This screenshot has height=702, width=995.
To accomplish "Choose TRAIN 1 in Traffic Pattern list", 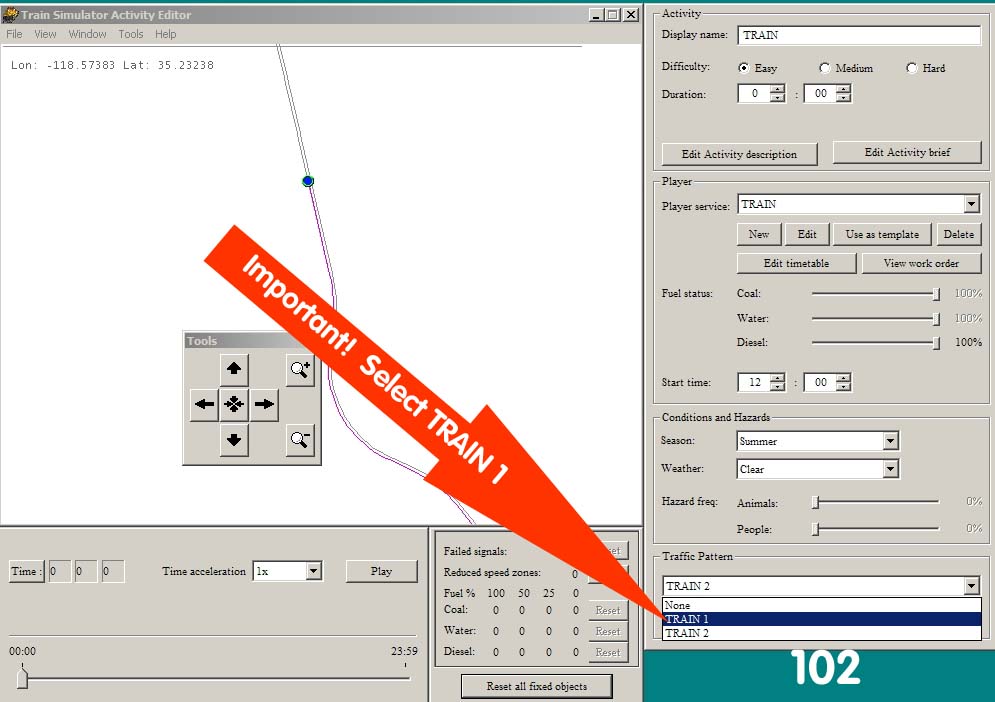I will pos(822,619).
